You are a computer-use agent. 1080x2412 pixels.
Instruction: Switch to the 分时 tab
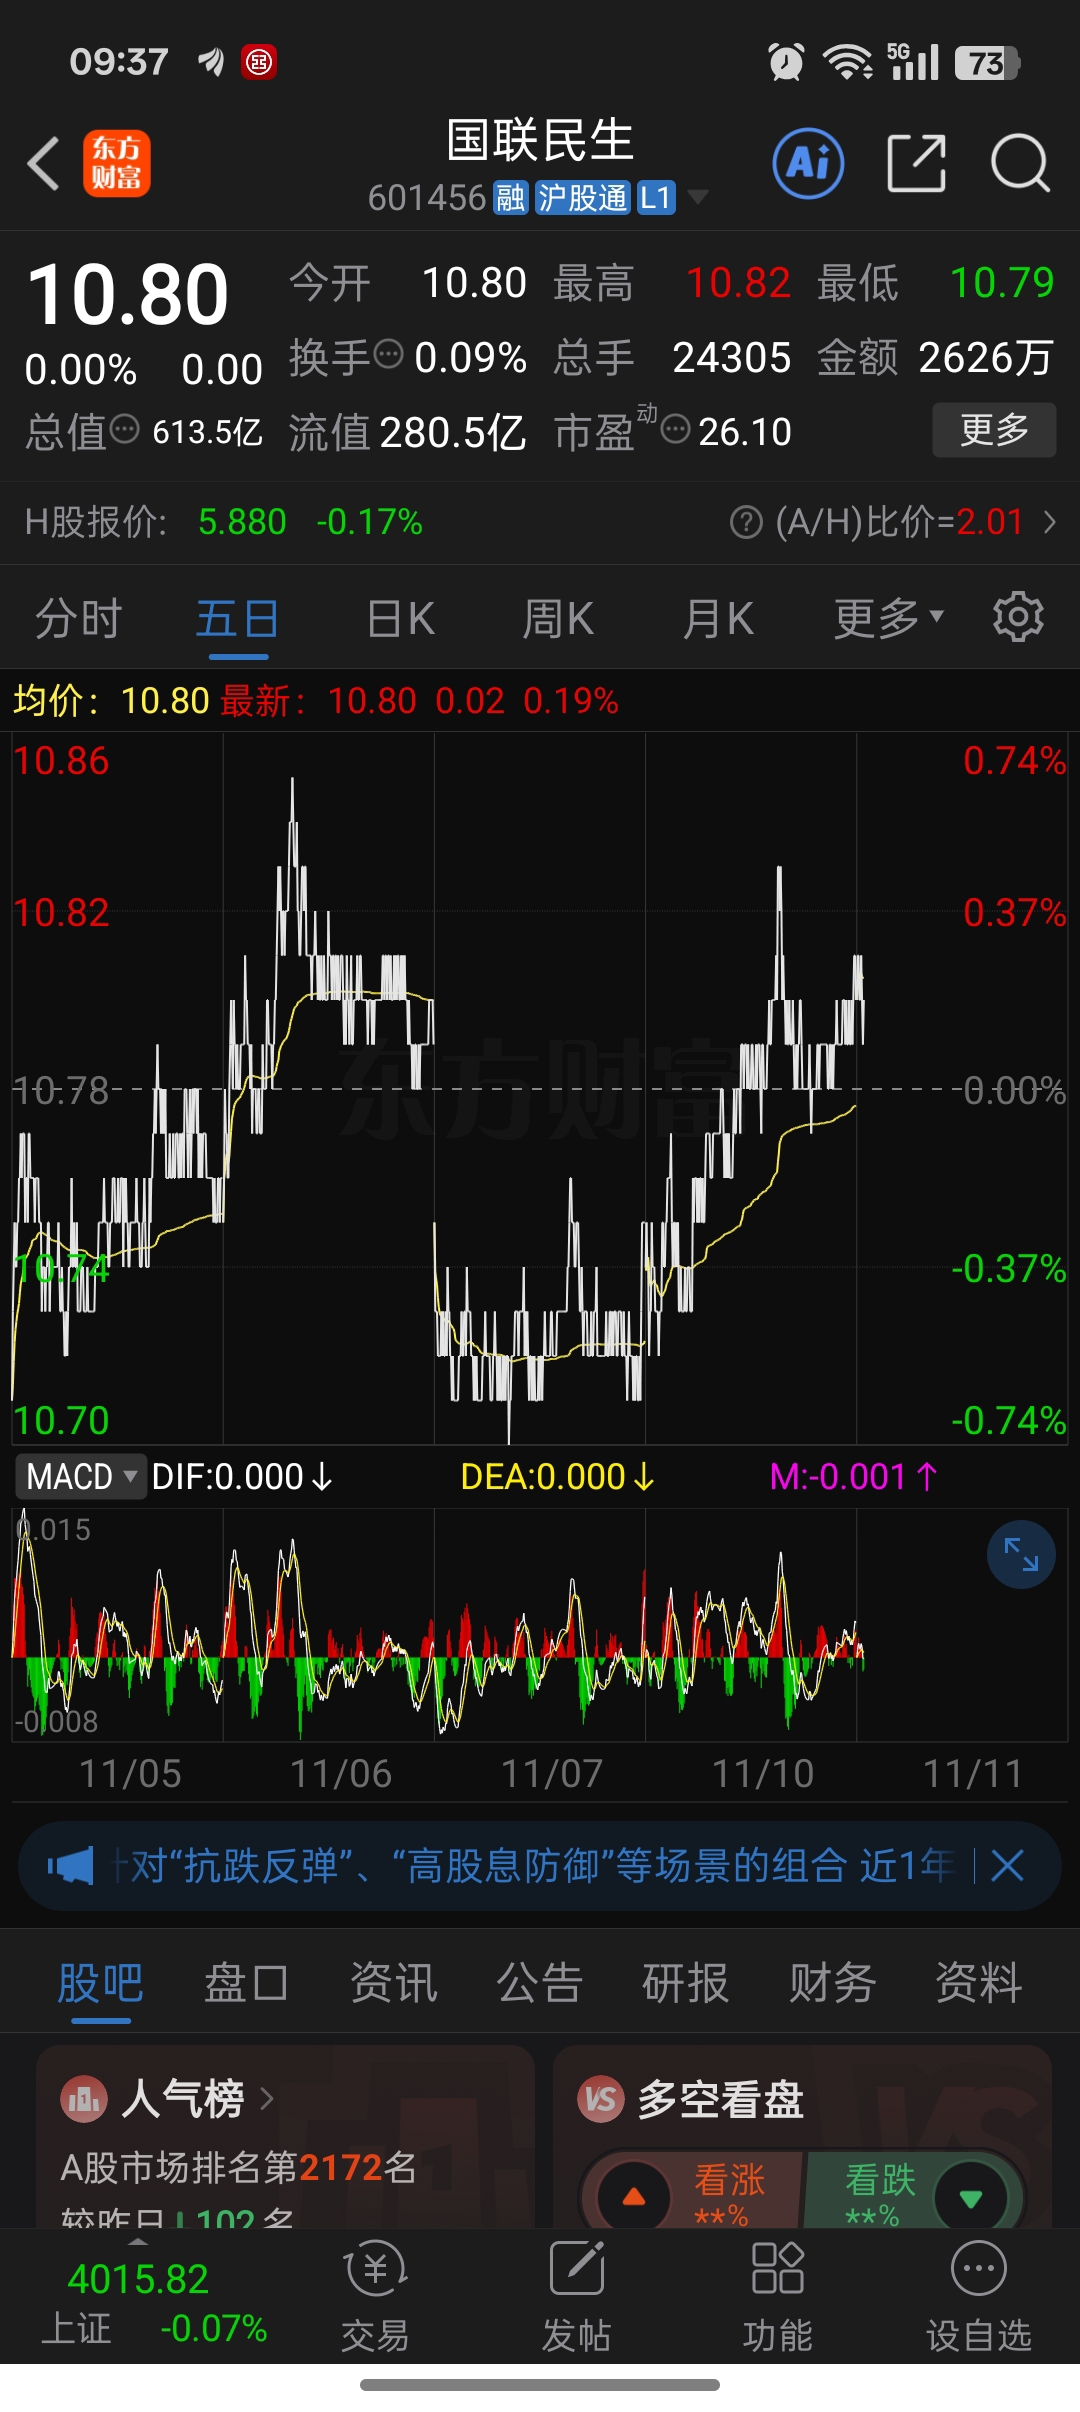coord(78,618)
